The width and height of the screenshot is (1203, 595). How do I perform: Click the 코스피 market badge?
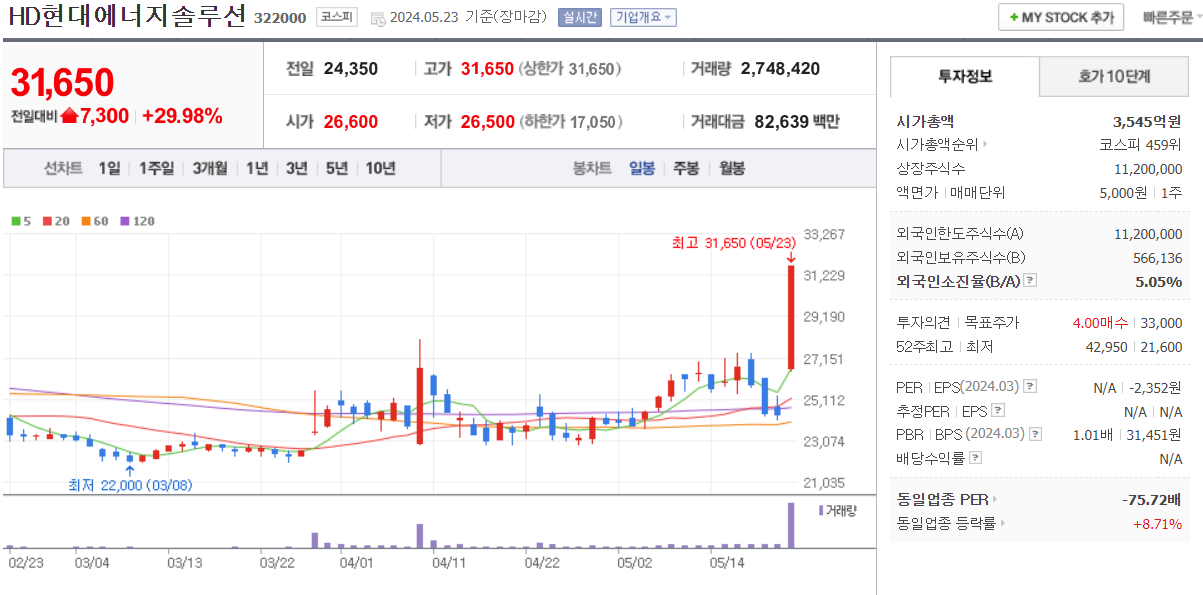coord(335,17)
